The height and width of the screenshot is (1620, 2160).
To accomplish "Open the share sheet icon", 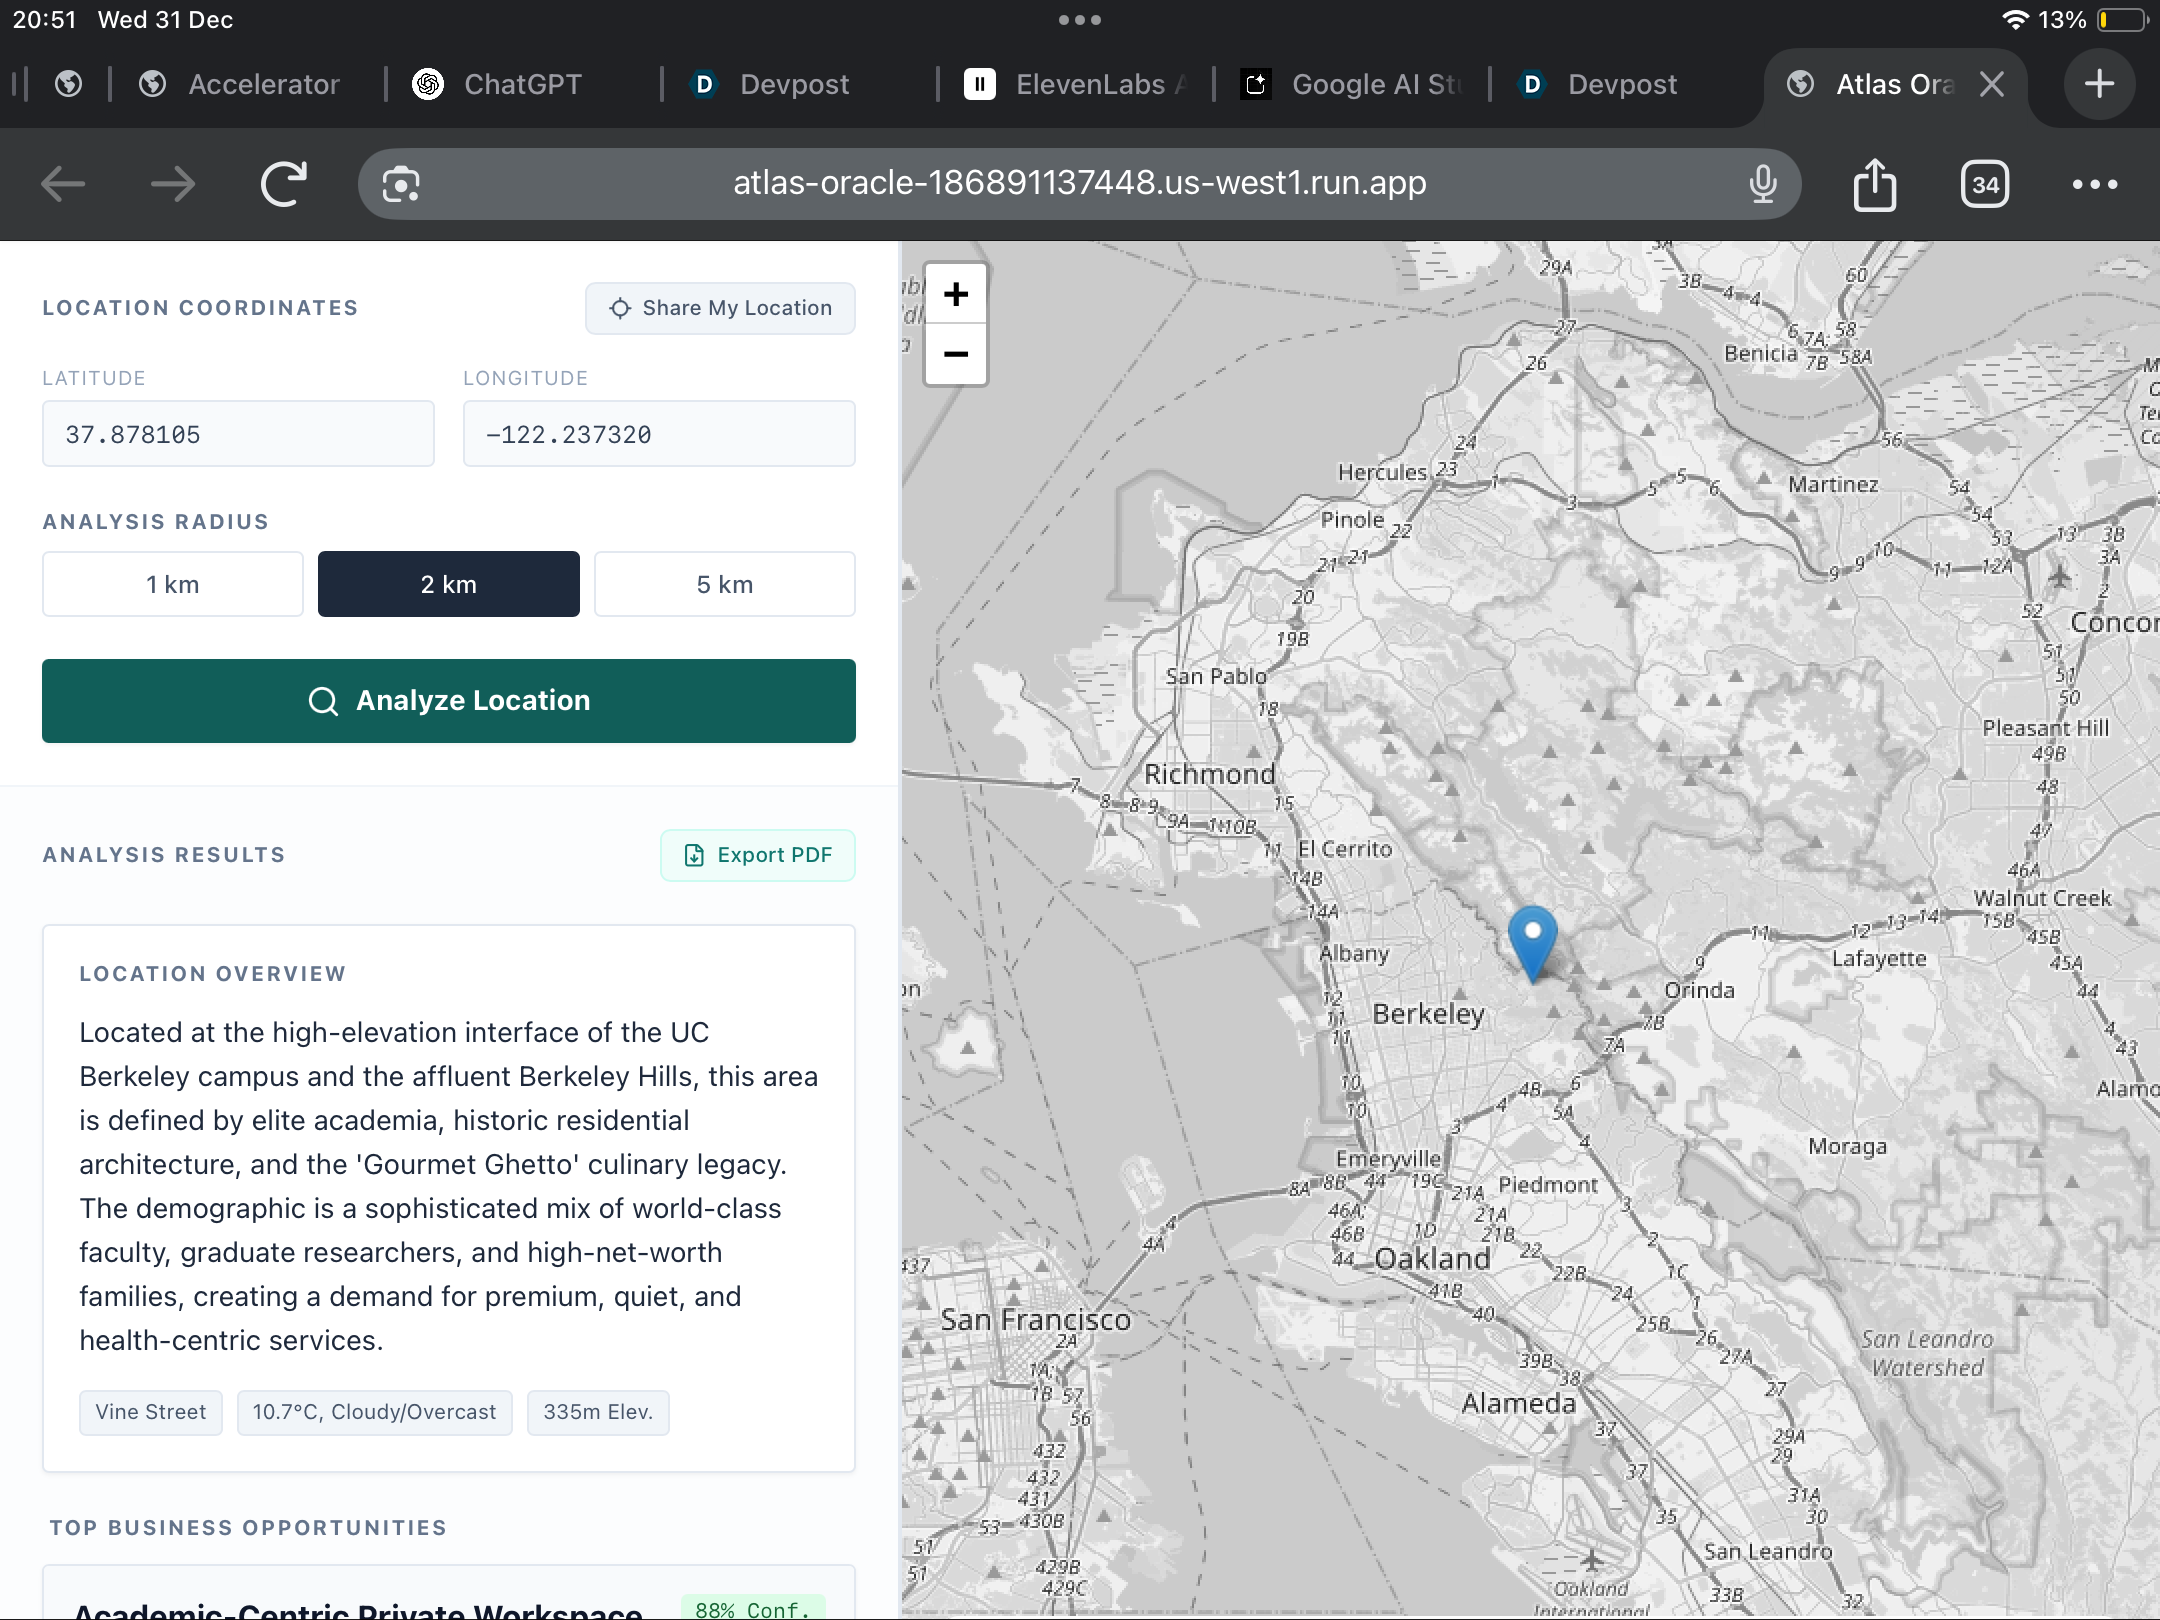I will [1874, 184].
